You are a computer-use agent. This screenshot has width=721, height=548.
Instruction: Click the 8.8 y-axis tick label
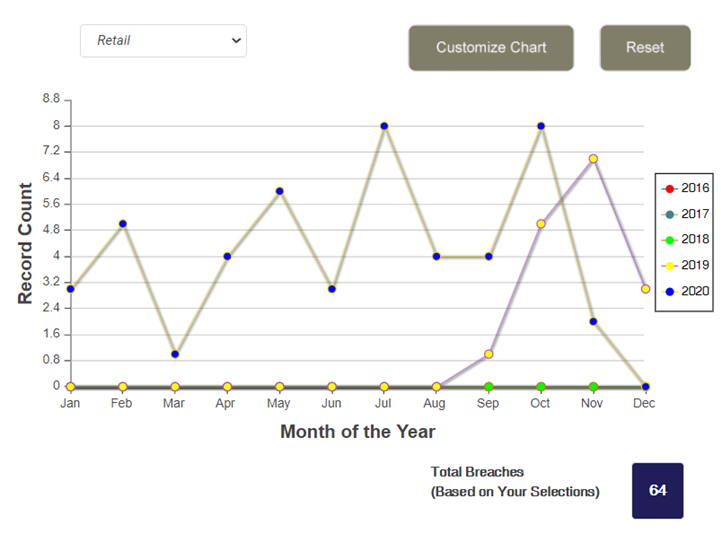click(52, 98)
